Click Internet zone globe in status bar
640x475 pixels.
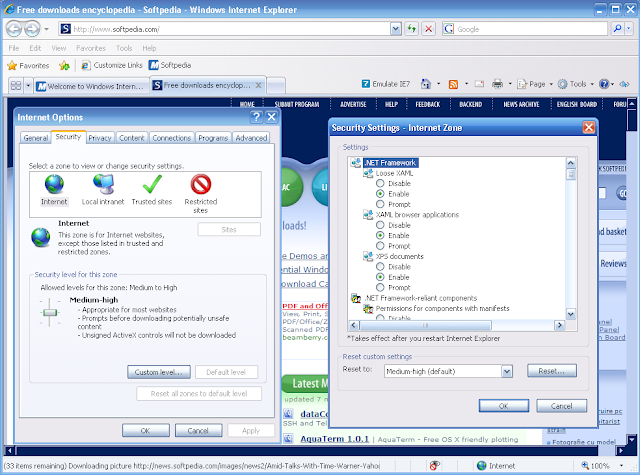482,466
